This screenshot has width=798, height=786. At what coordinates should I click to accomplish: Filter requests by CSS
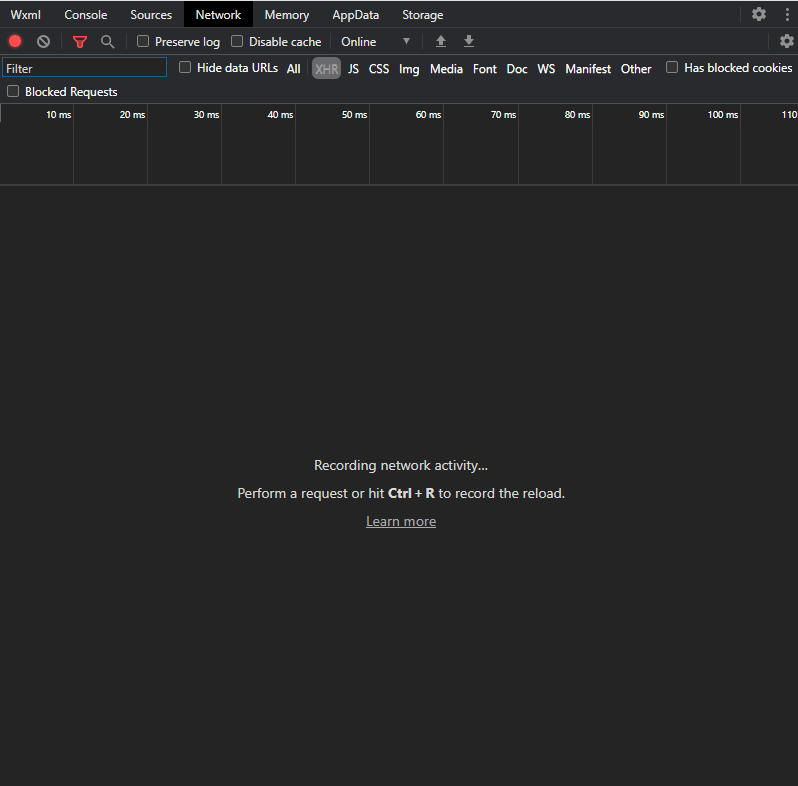click(379, 69)
